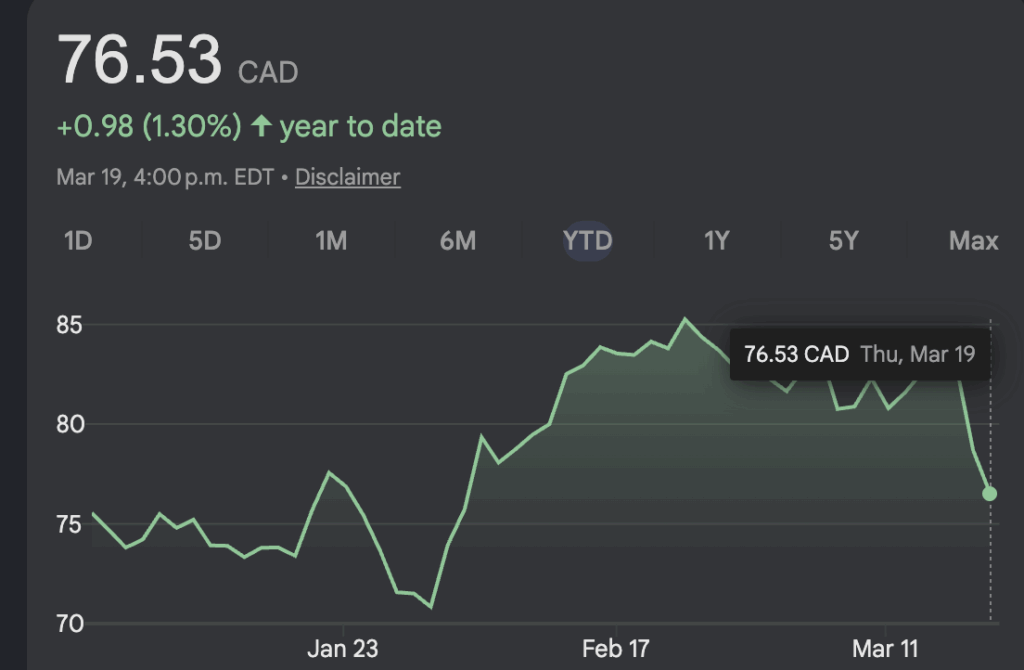
Task: Click the Jan 23 date axis label
Action: click(x=342, y=649)
